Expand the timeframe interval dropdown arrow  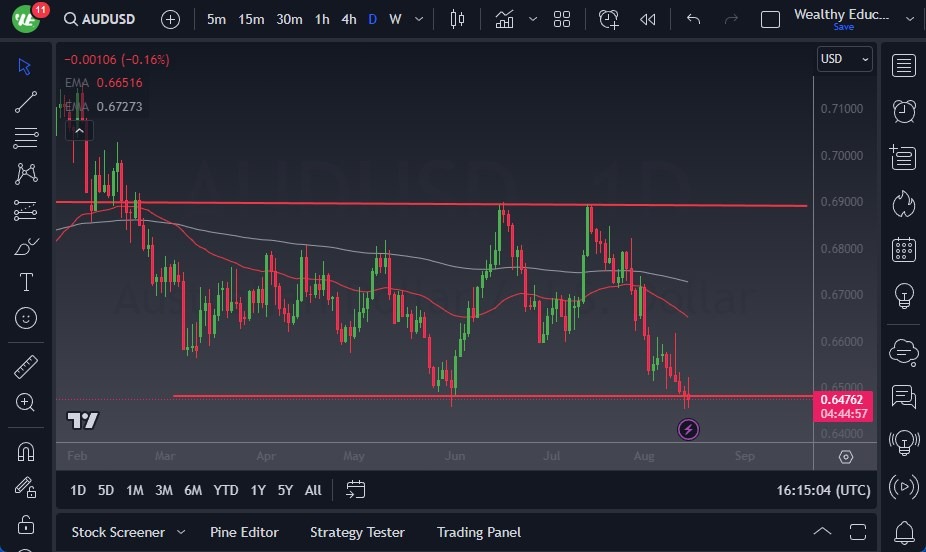pyautogui.click(x=419, y=19)
